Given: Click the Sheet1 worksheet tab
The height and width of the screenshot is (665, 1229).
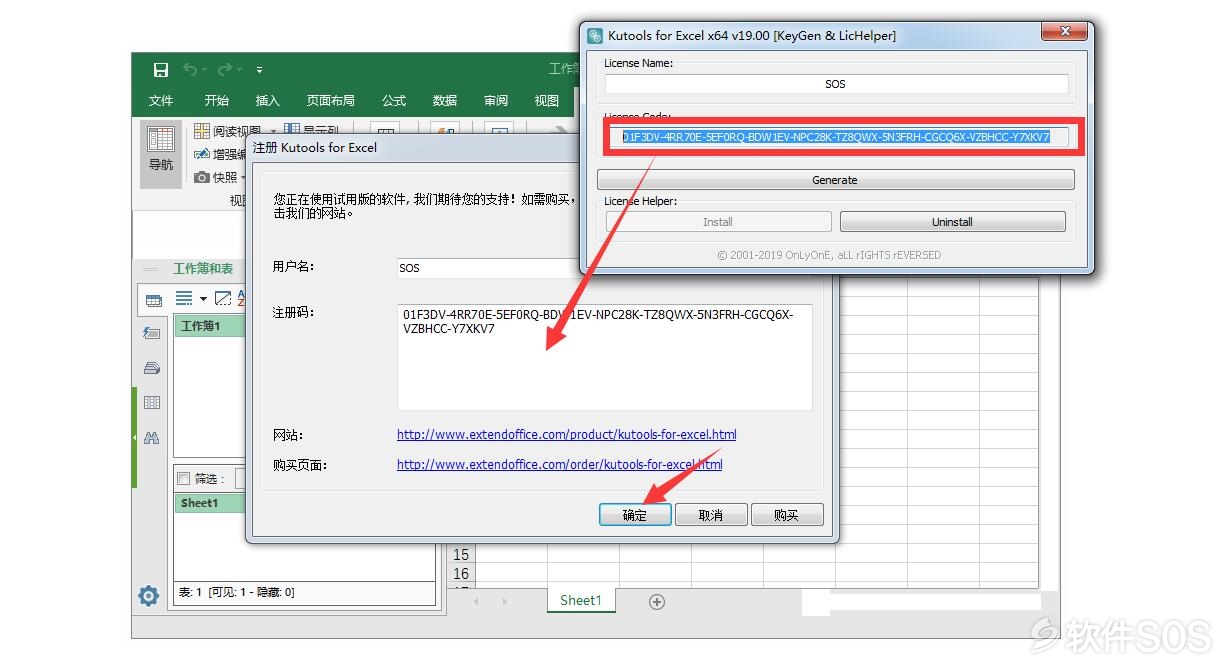Looking at the screenshot, I should (581, 600).
